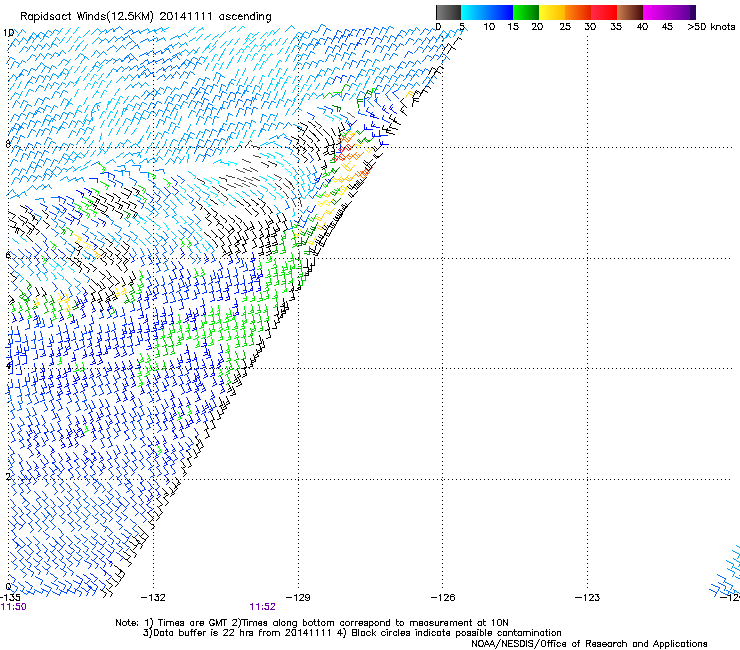
Task: Click the latitude '10' axis label
Action: coord(8,33)
